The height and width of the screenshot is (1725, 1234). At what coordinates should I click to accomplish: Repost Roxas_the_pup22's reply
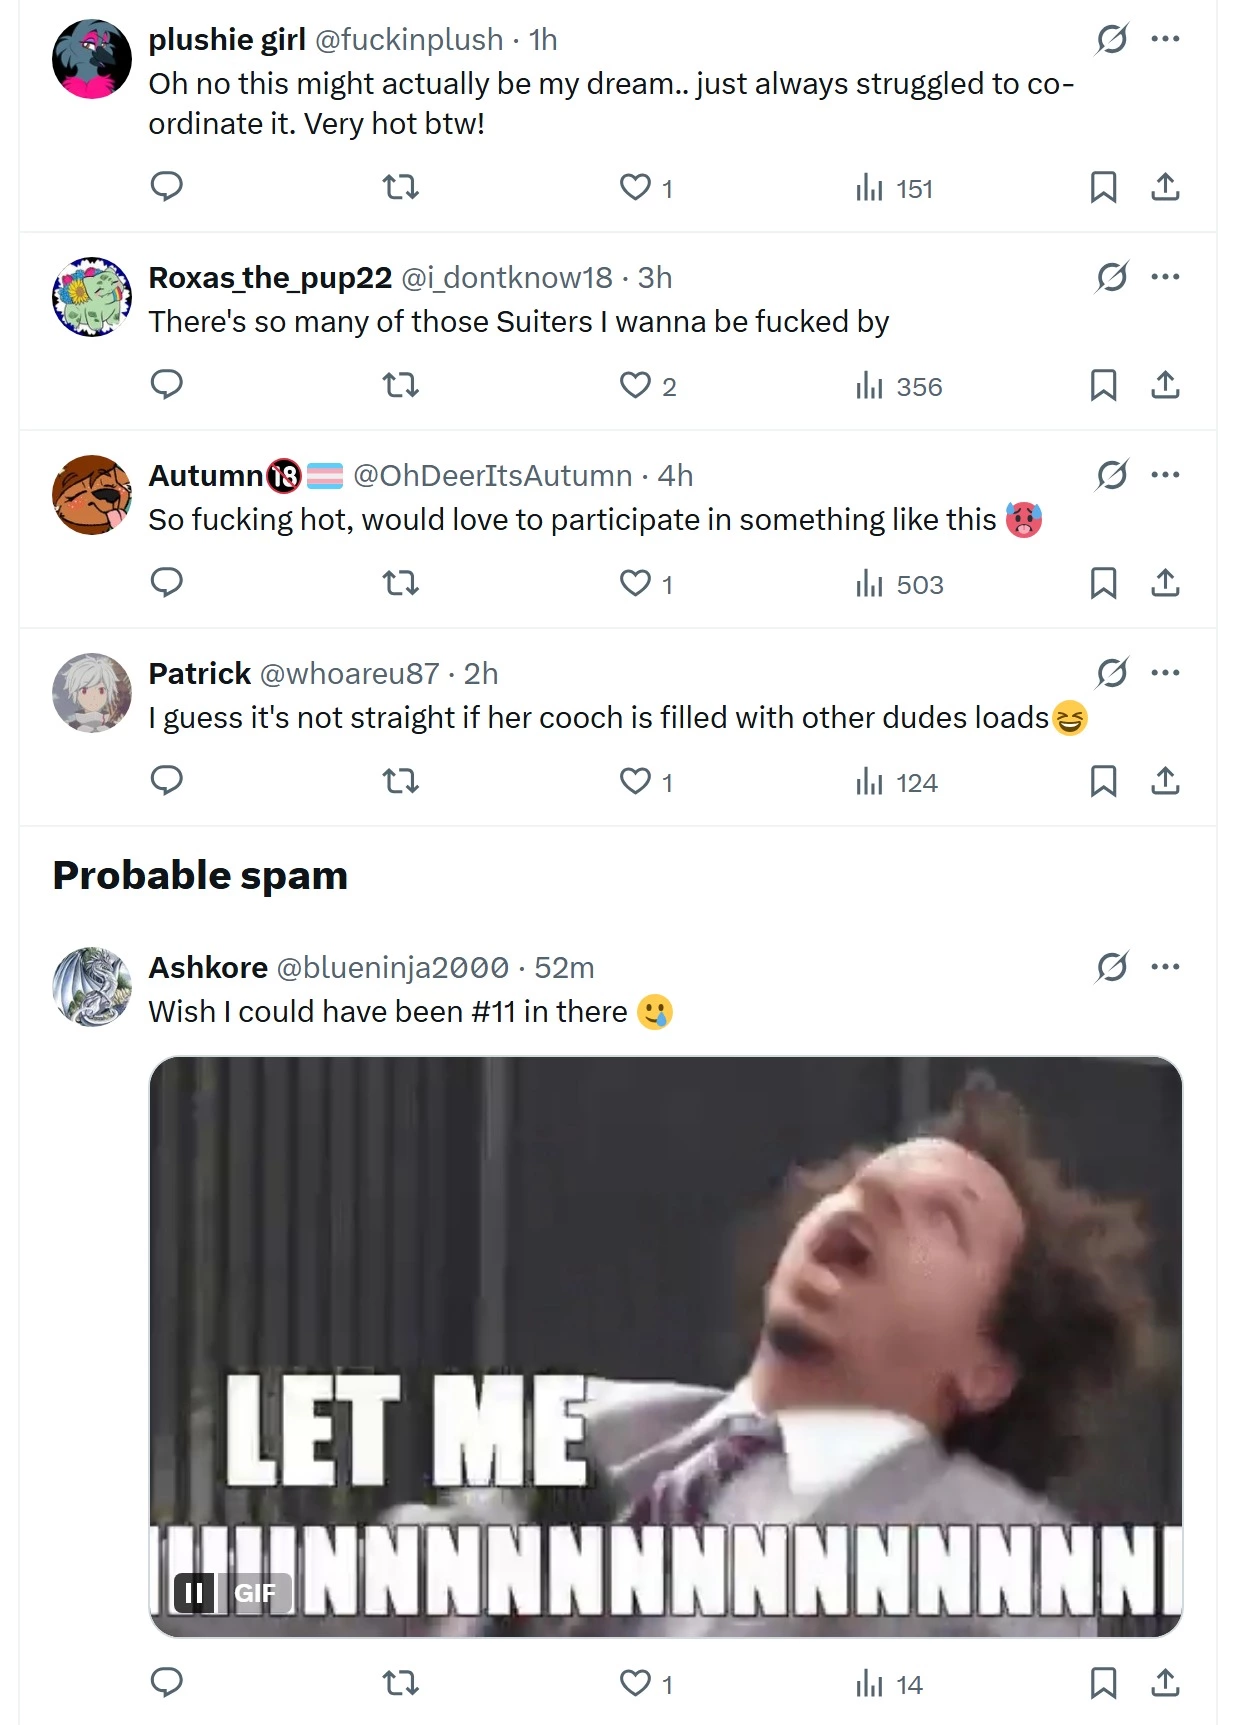pyautogui.click(x=401, y=385)
